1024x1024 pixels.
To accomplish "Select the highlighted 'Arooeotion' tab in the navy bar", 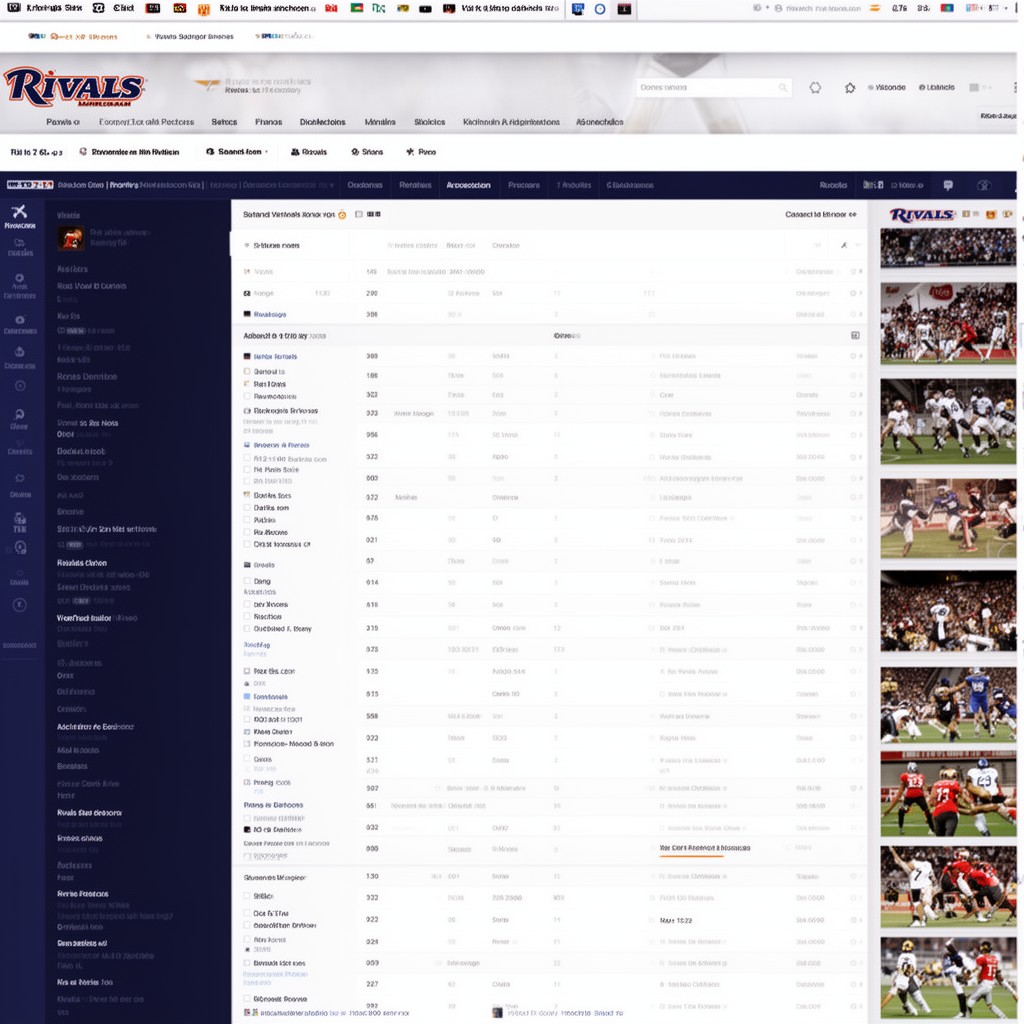I will pos(468,185).
